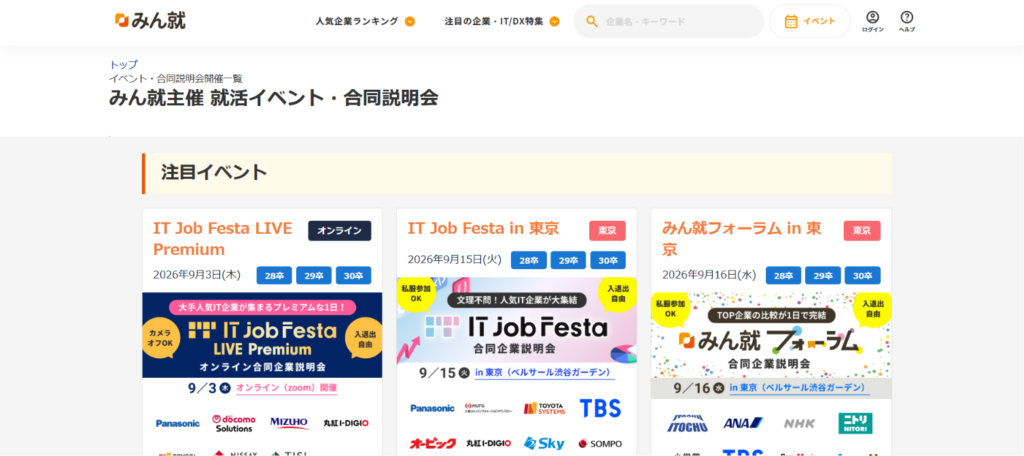Image resolution: width=1024 pixels, height=456 pixels.
Task: Click the オービック logo
Action: pyautogui.click(x=432, y=444)
